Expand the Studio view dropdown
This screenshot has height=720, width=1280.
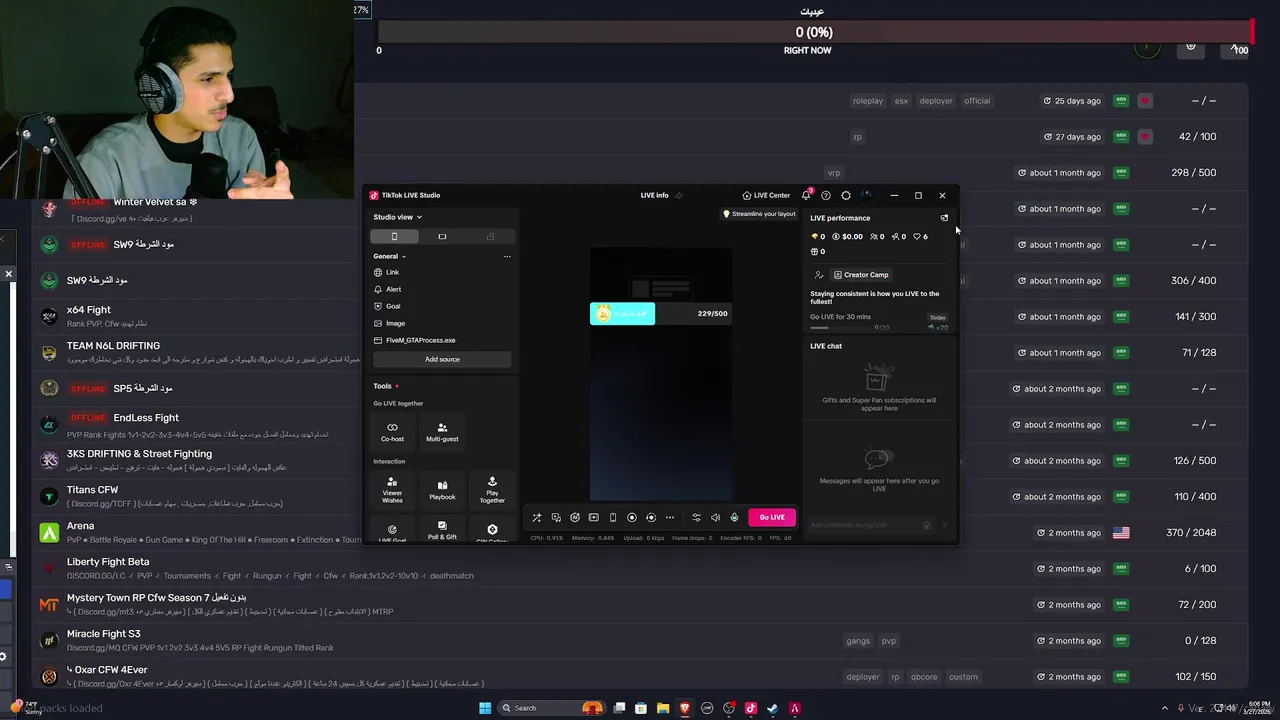pyautogui.click(x=398, y=217)
